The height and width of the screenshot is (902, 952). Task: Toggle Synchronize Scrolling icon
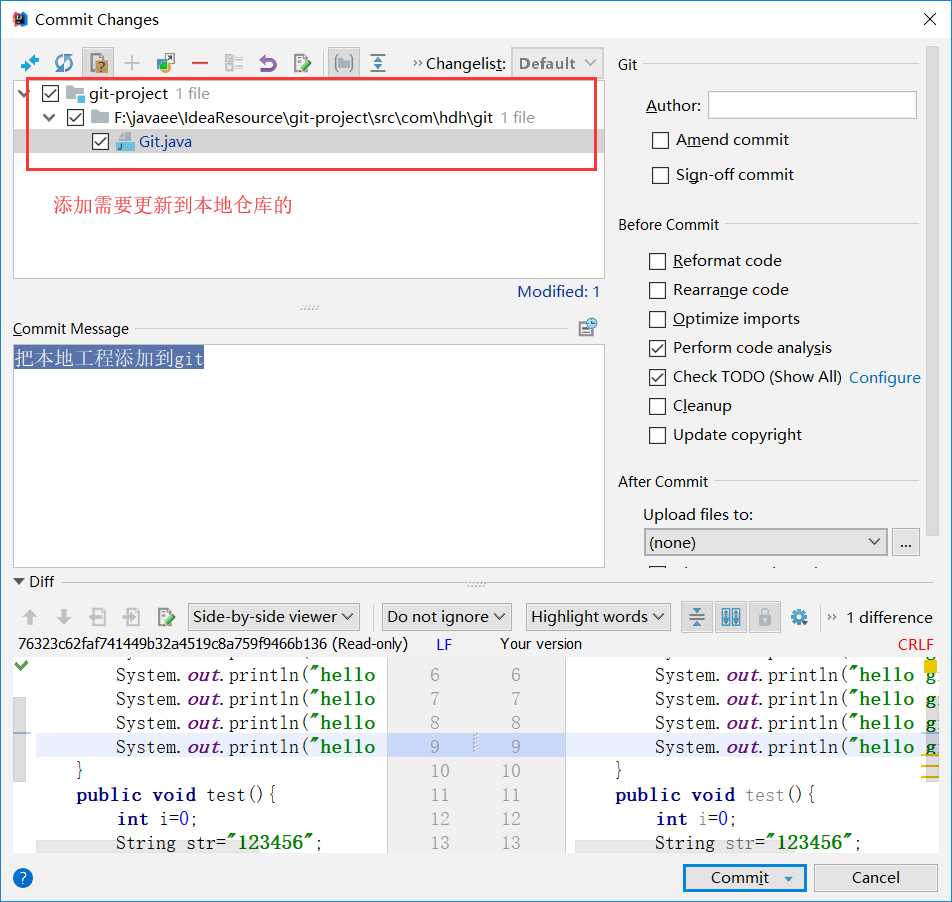[731, 617]
